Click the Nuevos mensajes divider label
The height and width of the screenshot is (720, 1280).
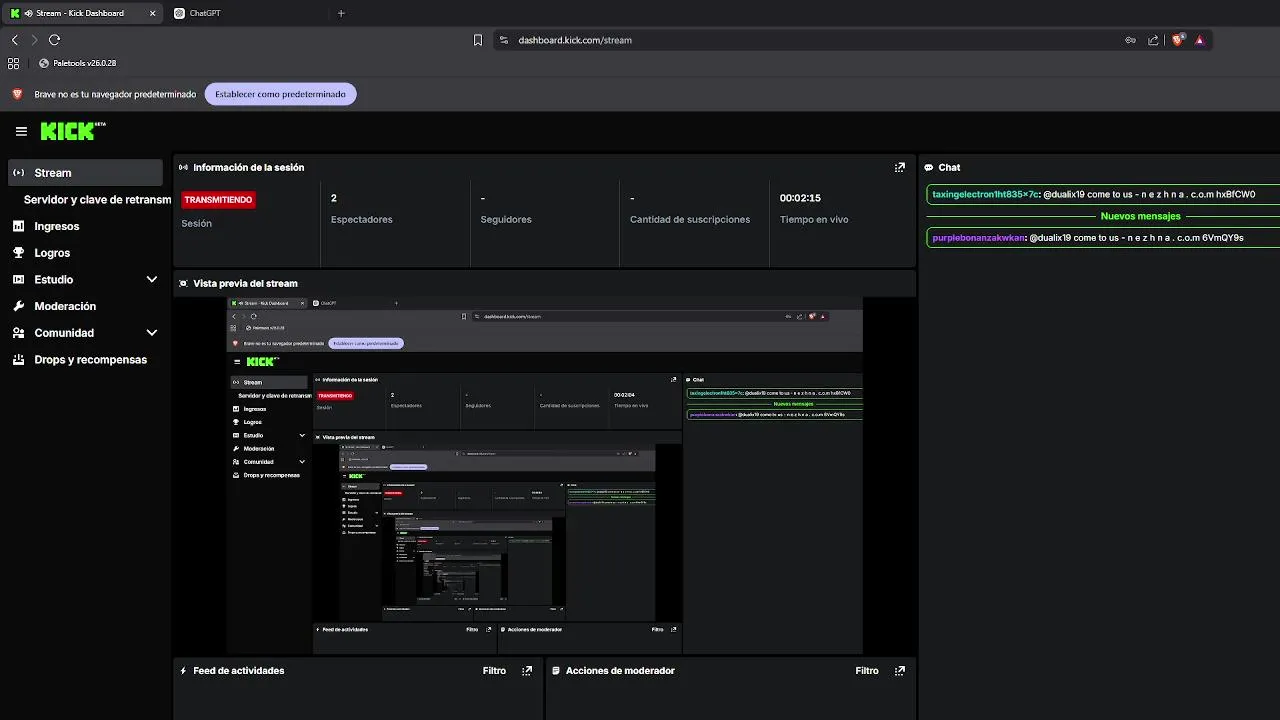pos(1140,216)
